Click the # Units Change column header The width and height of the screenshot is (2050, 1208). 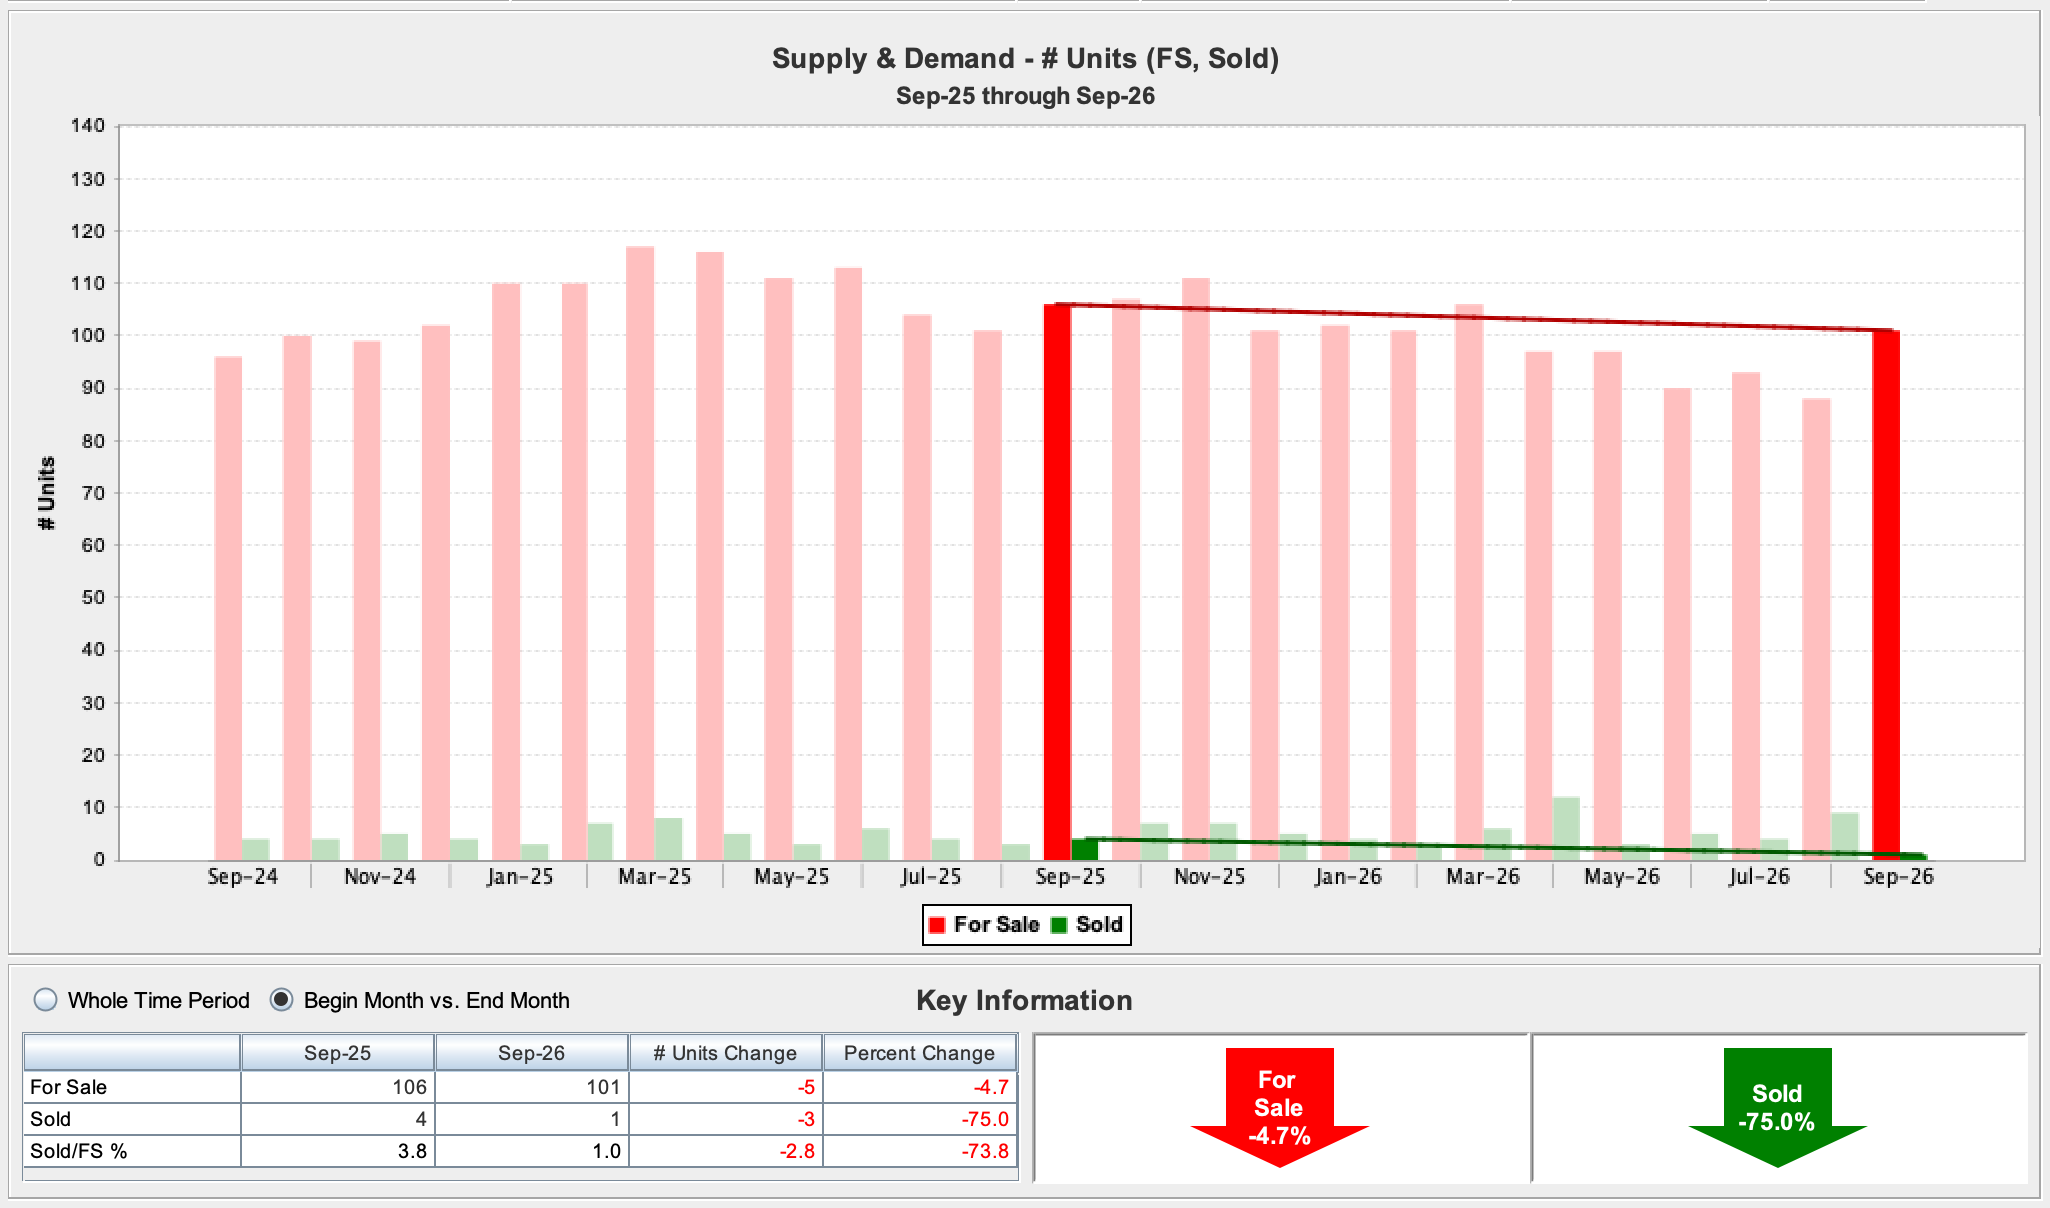725,1053
